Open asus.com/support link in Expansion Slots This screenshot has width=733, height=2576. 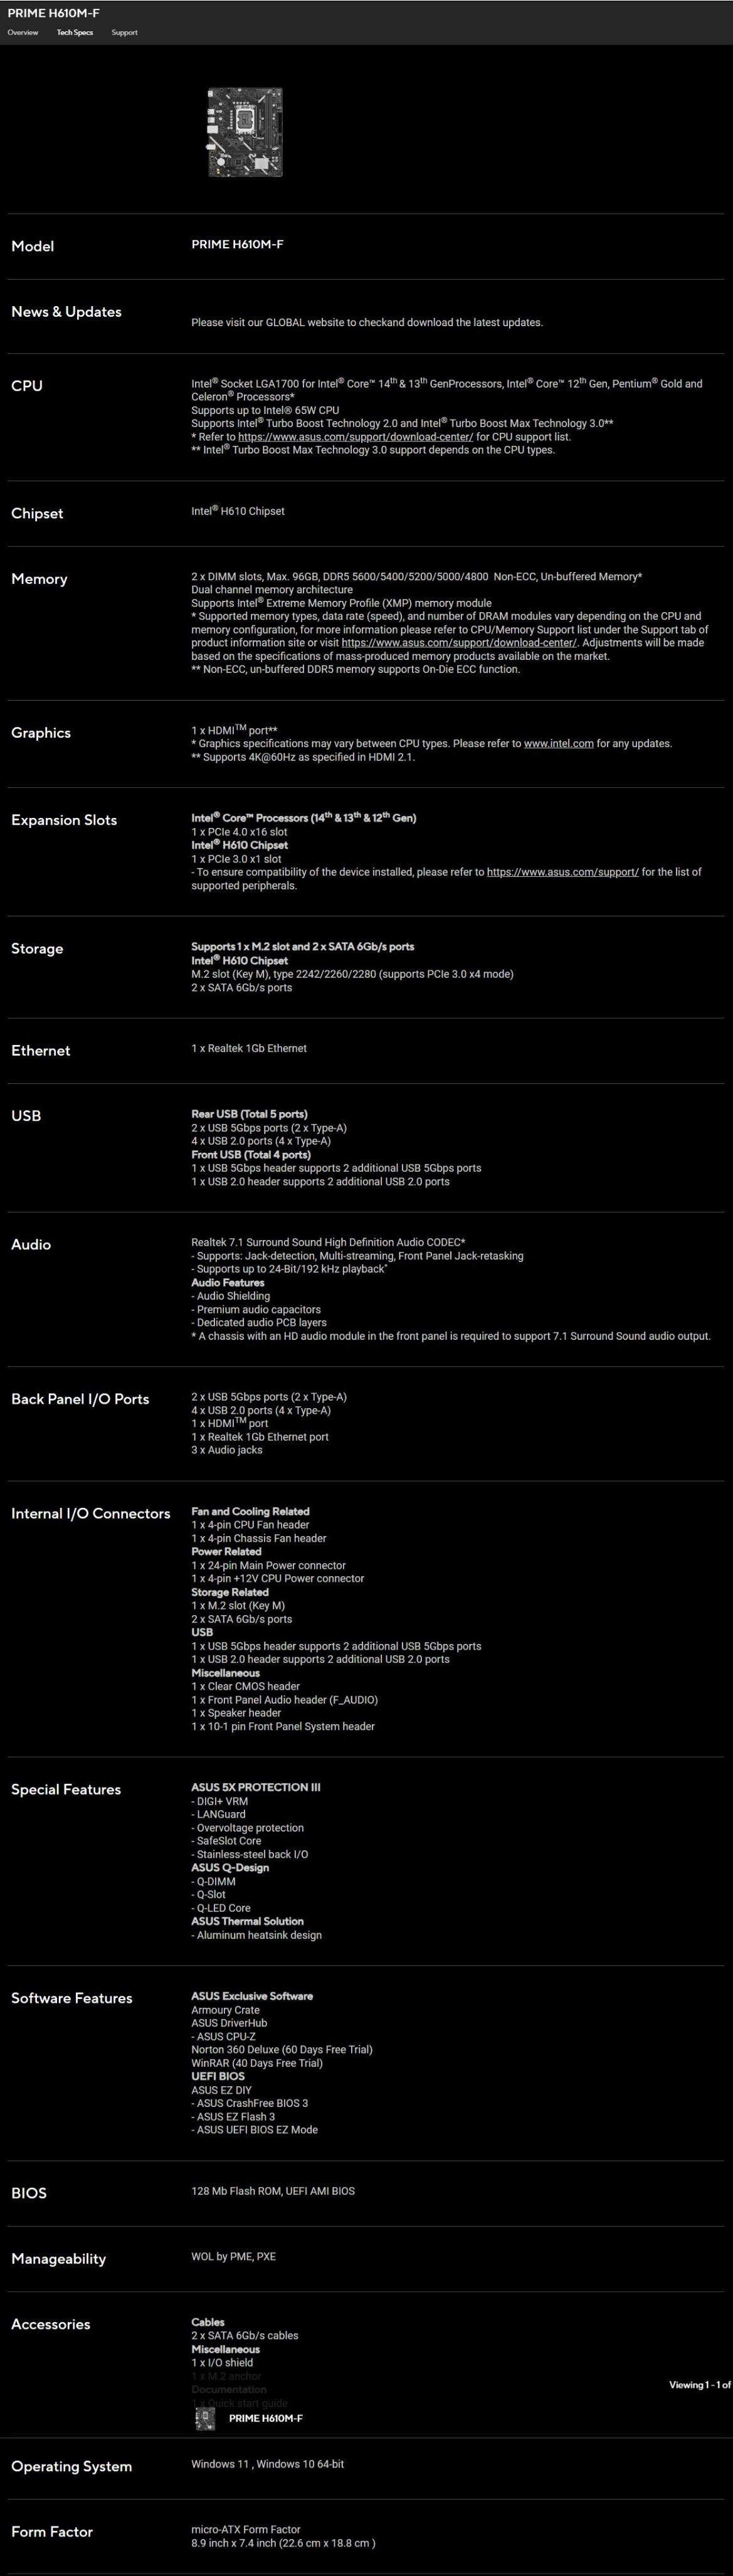[x=562, y=872]
